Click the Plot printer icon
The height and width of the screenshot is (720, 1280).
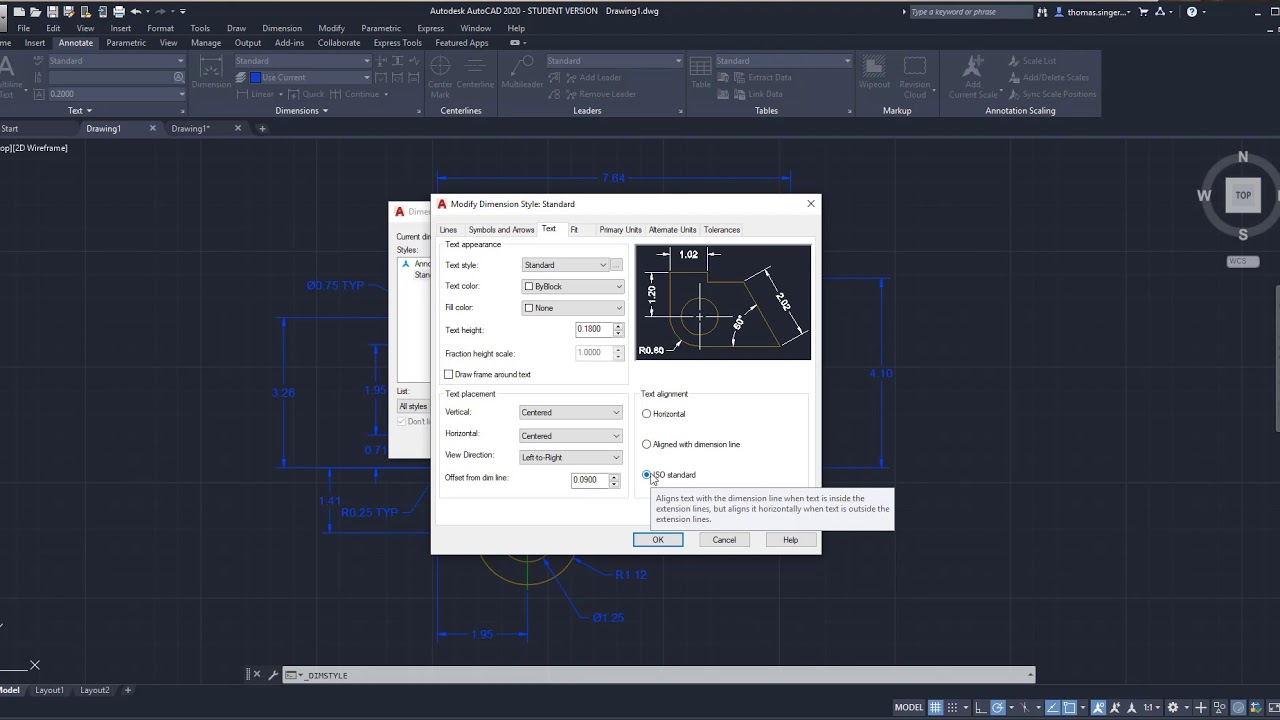click(x=119, y=11)
